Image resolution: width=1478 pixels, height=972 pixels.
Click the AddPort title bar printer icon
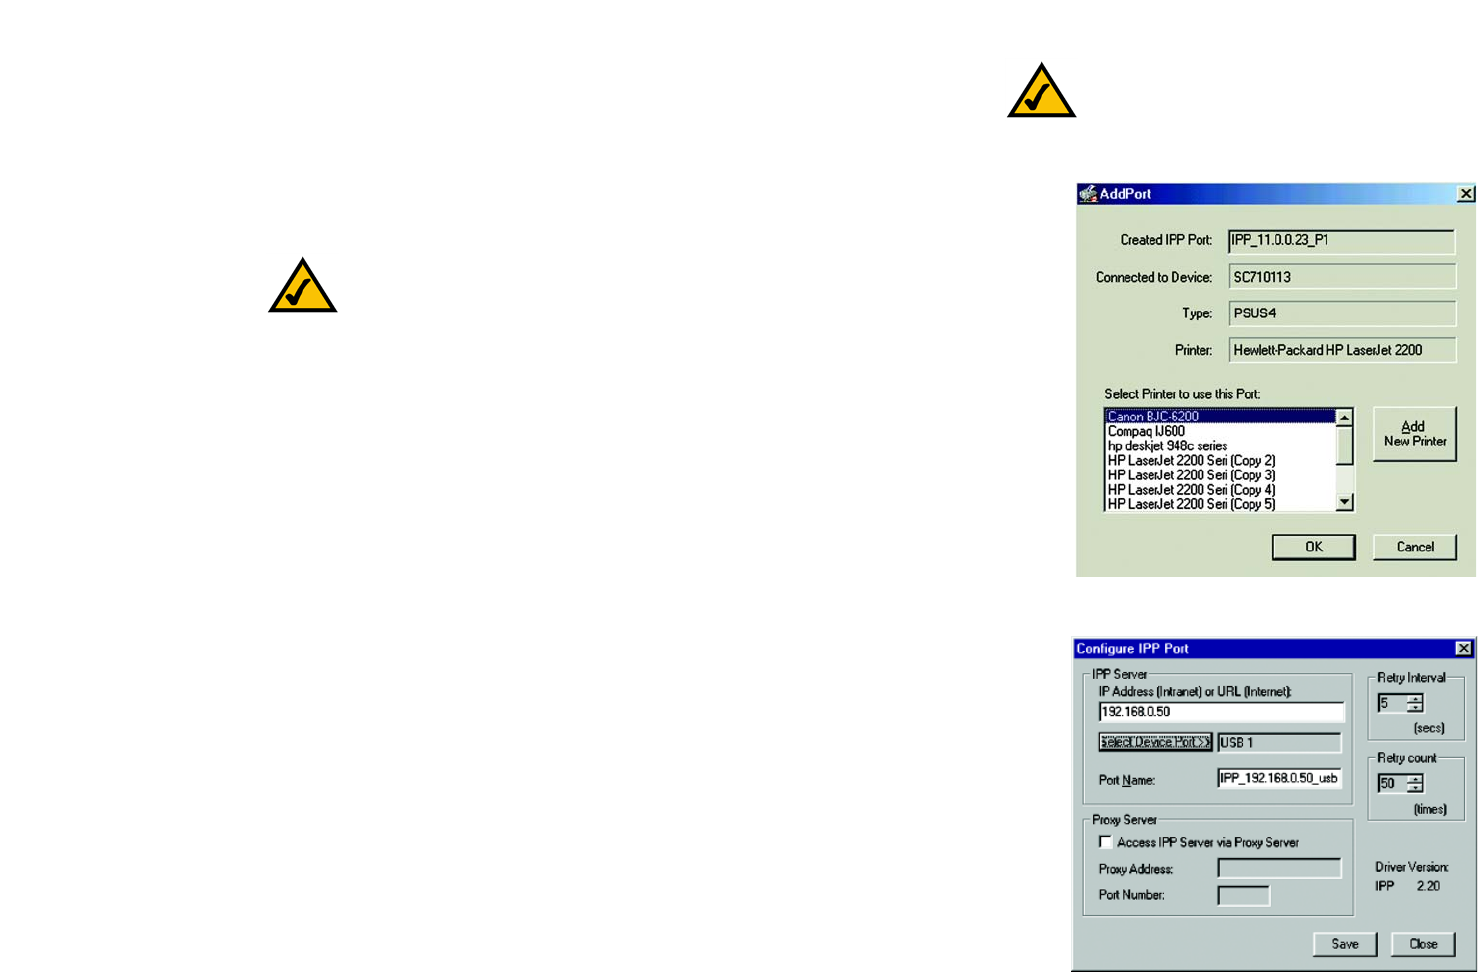click(1088, 194)
